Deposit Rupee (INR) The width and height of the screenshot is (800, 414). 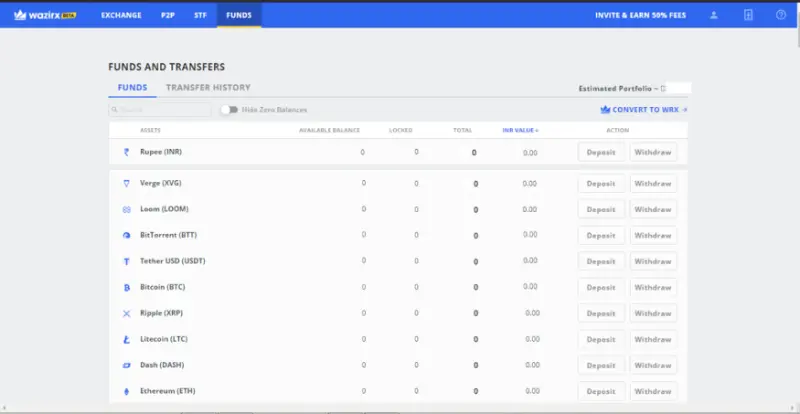pyautogui.click(x=601, y=152)
